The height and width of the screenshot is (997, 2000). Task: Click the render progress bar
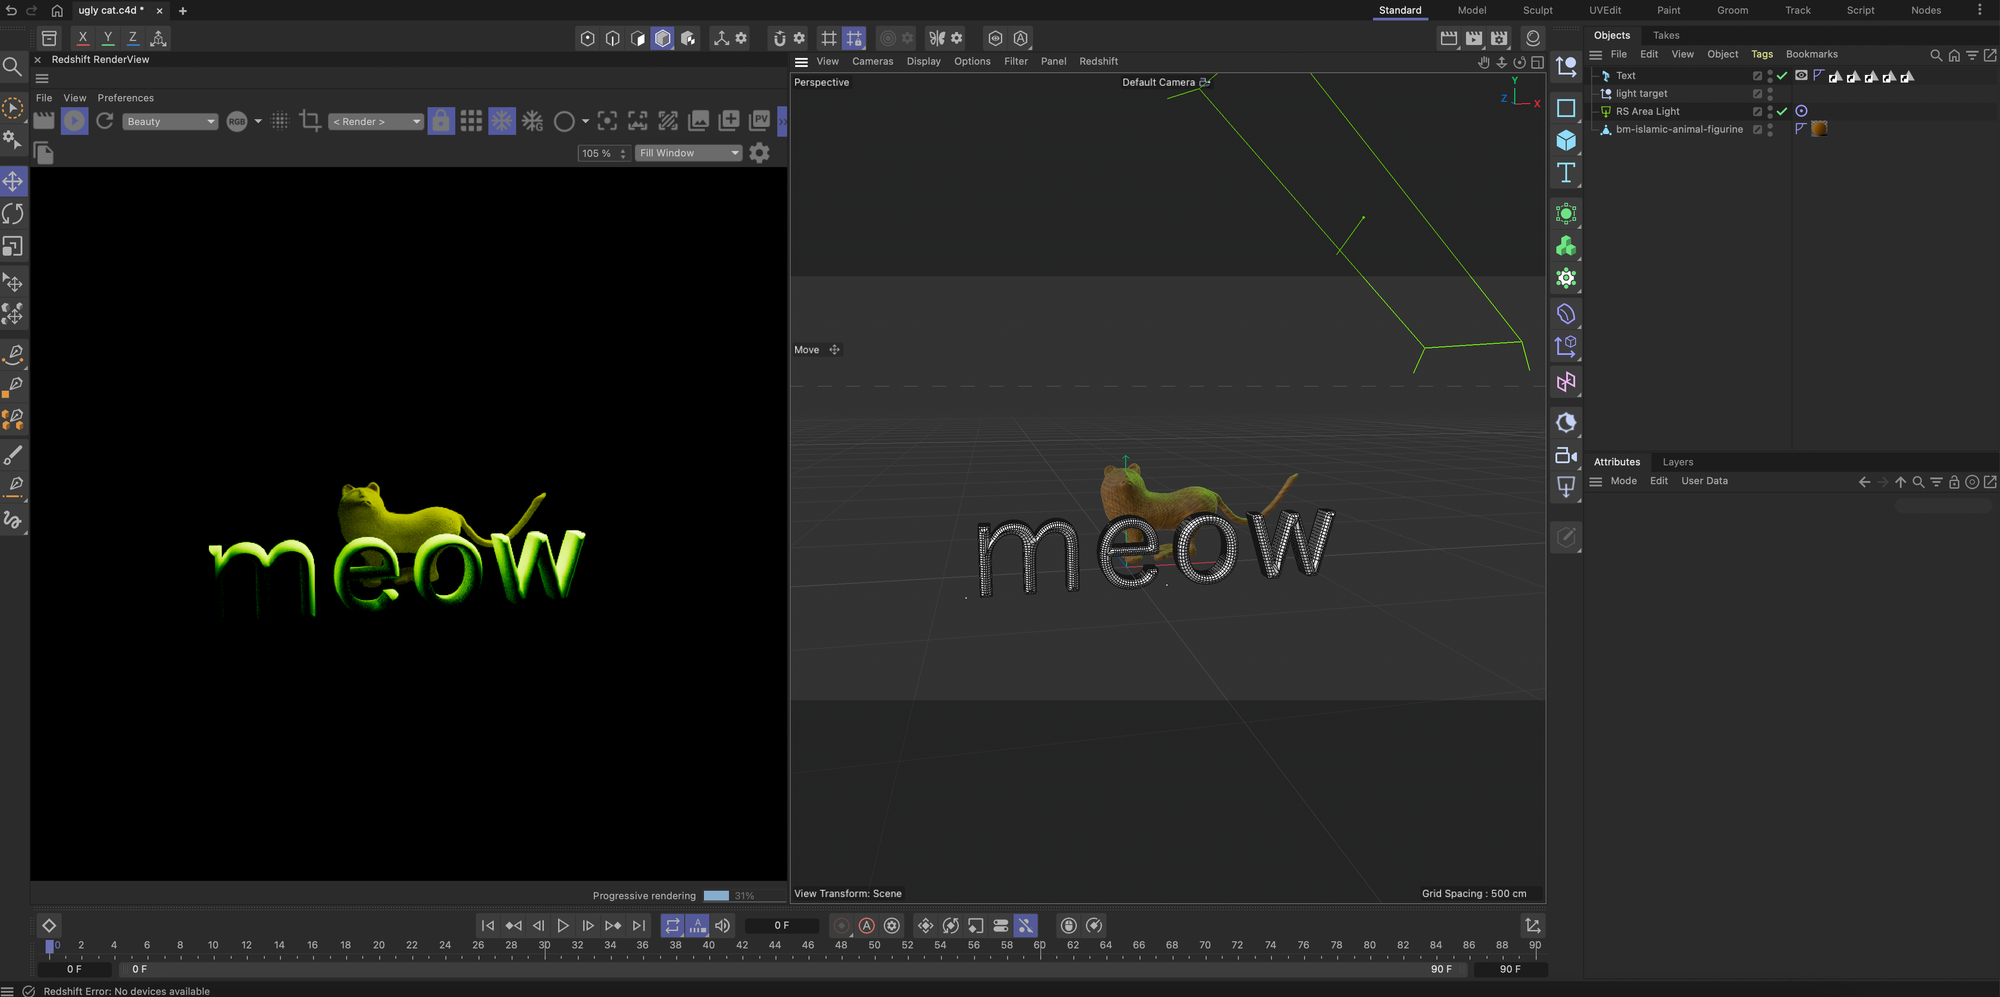(x=716, y=896)
